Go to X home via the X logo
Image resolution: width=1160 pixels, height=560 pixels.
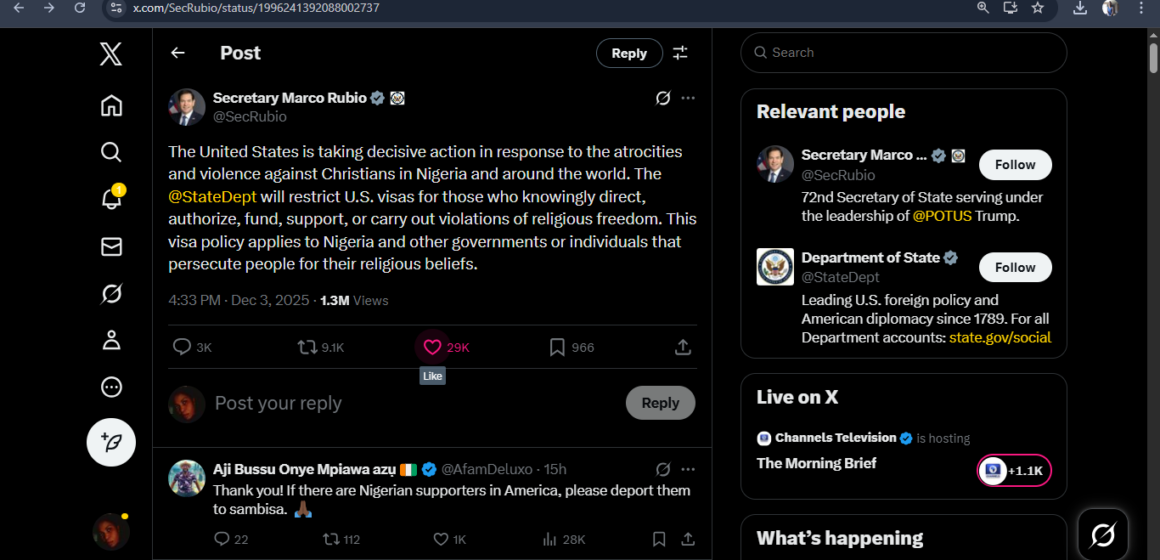[111, 53]
